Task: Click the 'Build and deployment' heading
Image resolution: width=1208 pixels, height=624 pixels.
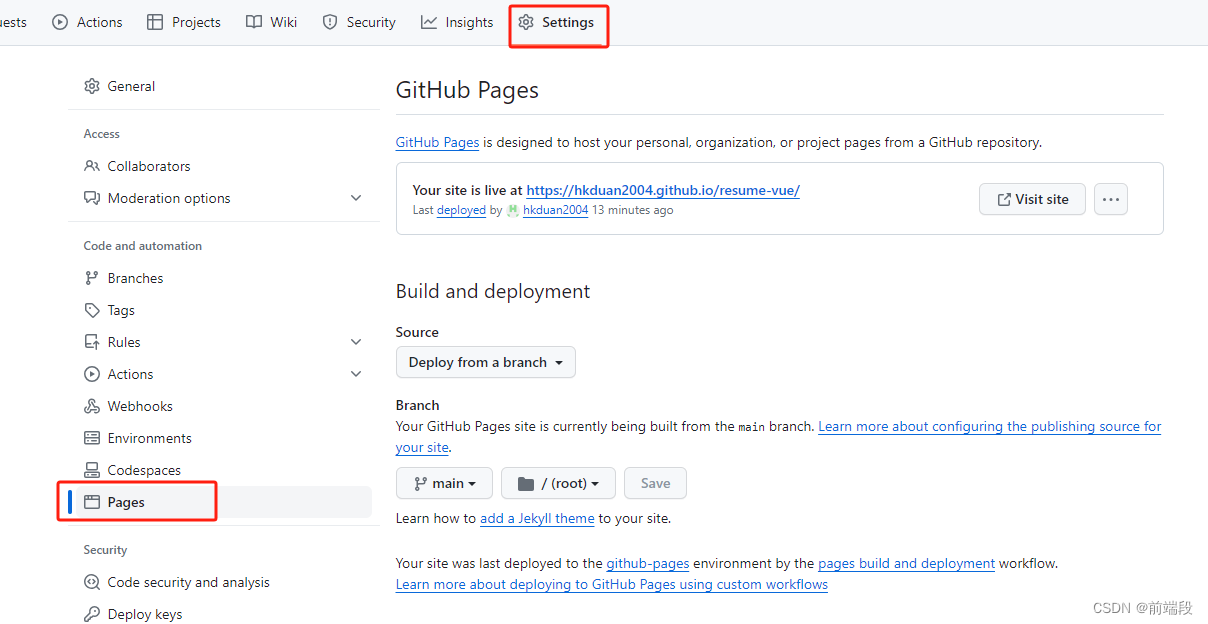Action: [493, 291]
